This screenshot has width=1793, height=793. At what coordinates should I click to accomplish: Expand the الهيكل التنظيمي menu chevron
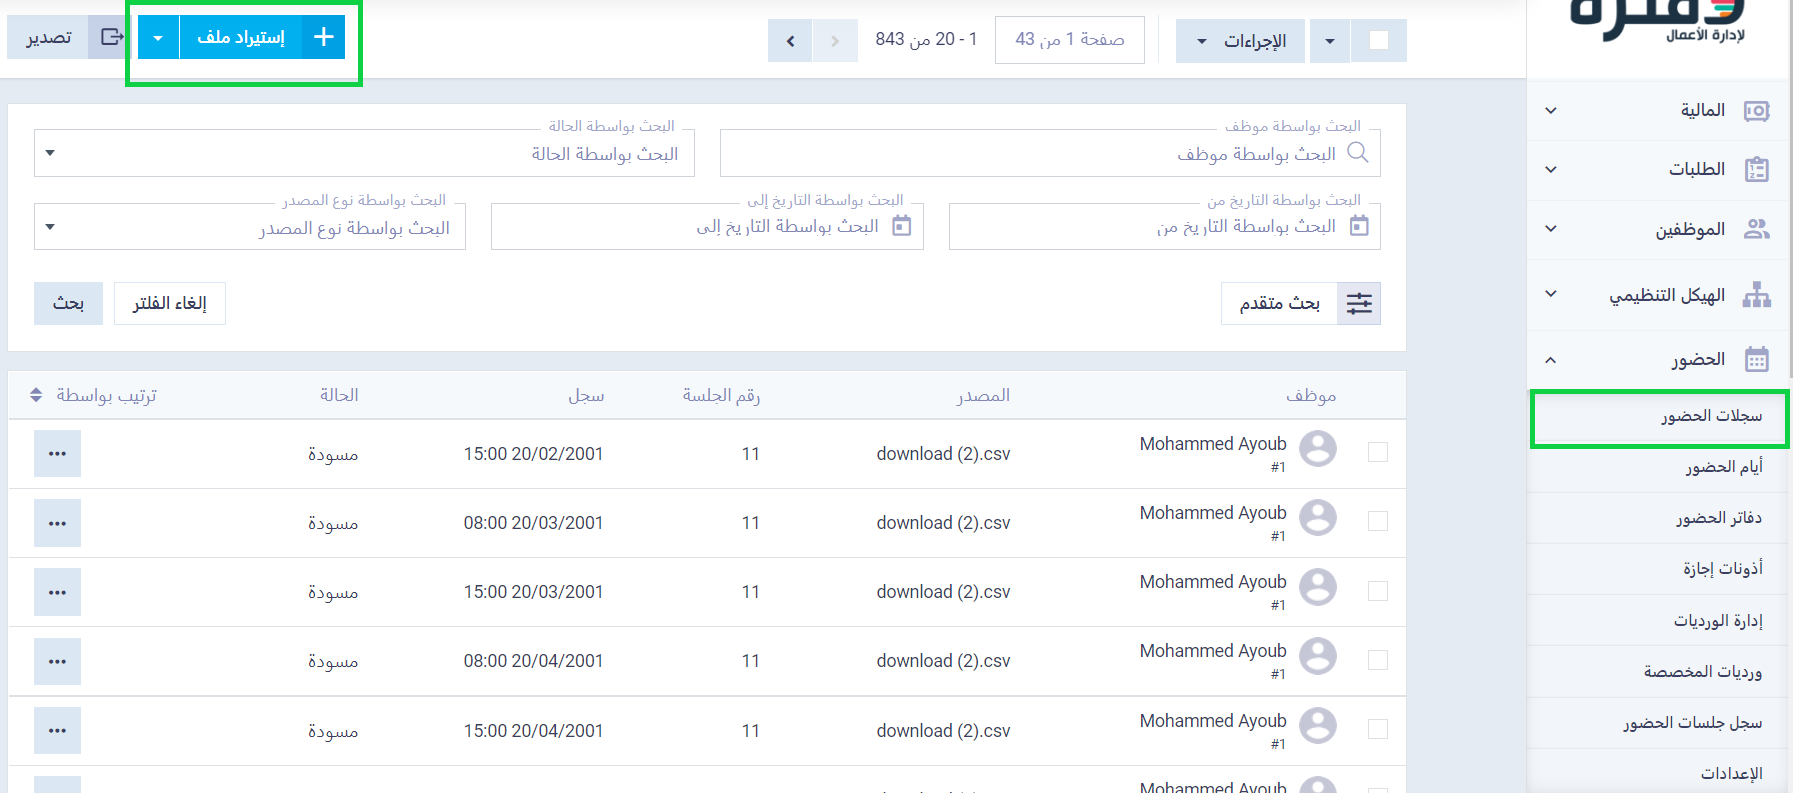(x=1551, y=294)
